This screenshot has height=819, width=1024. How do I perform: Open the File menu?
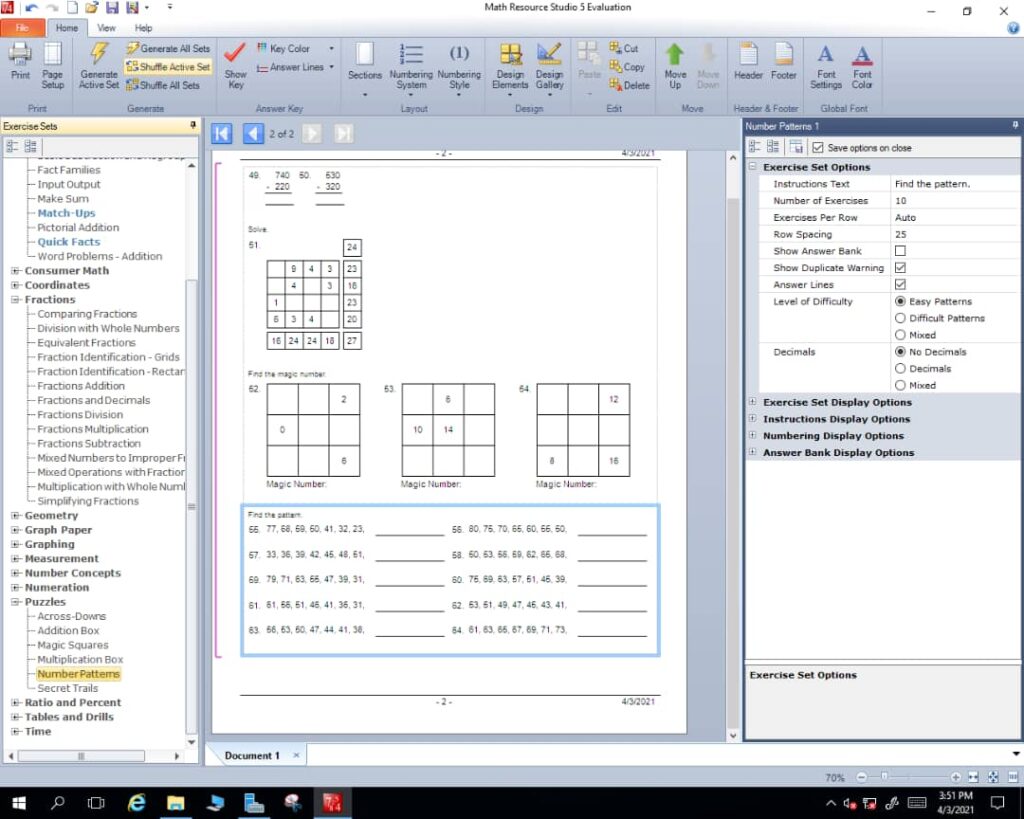point(23,28)
